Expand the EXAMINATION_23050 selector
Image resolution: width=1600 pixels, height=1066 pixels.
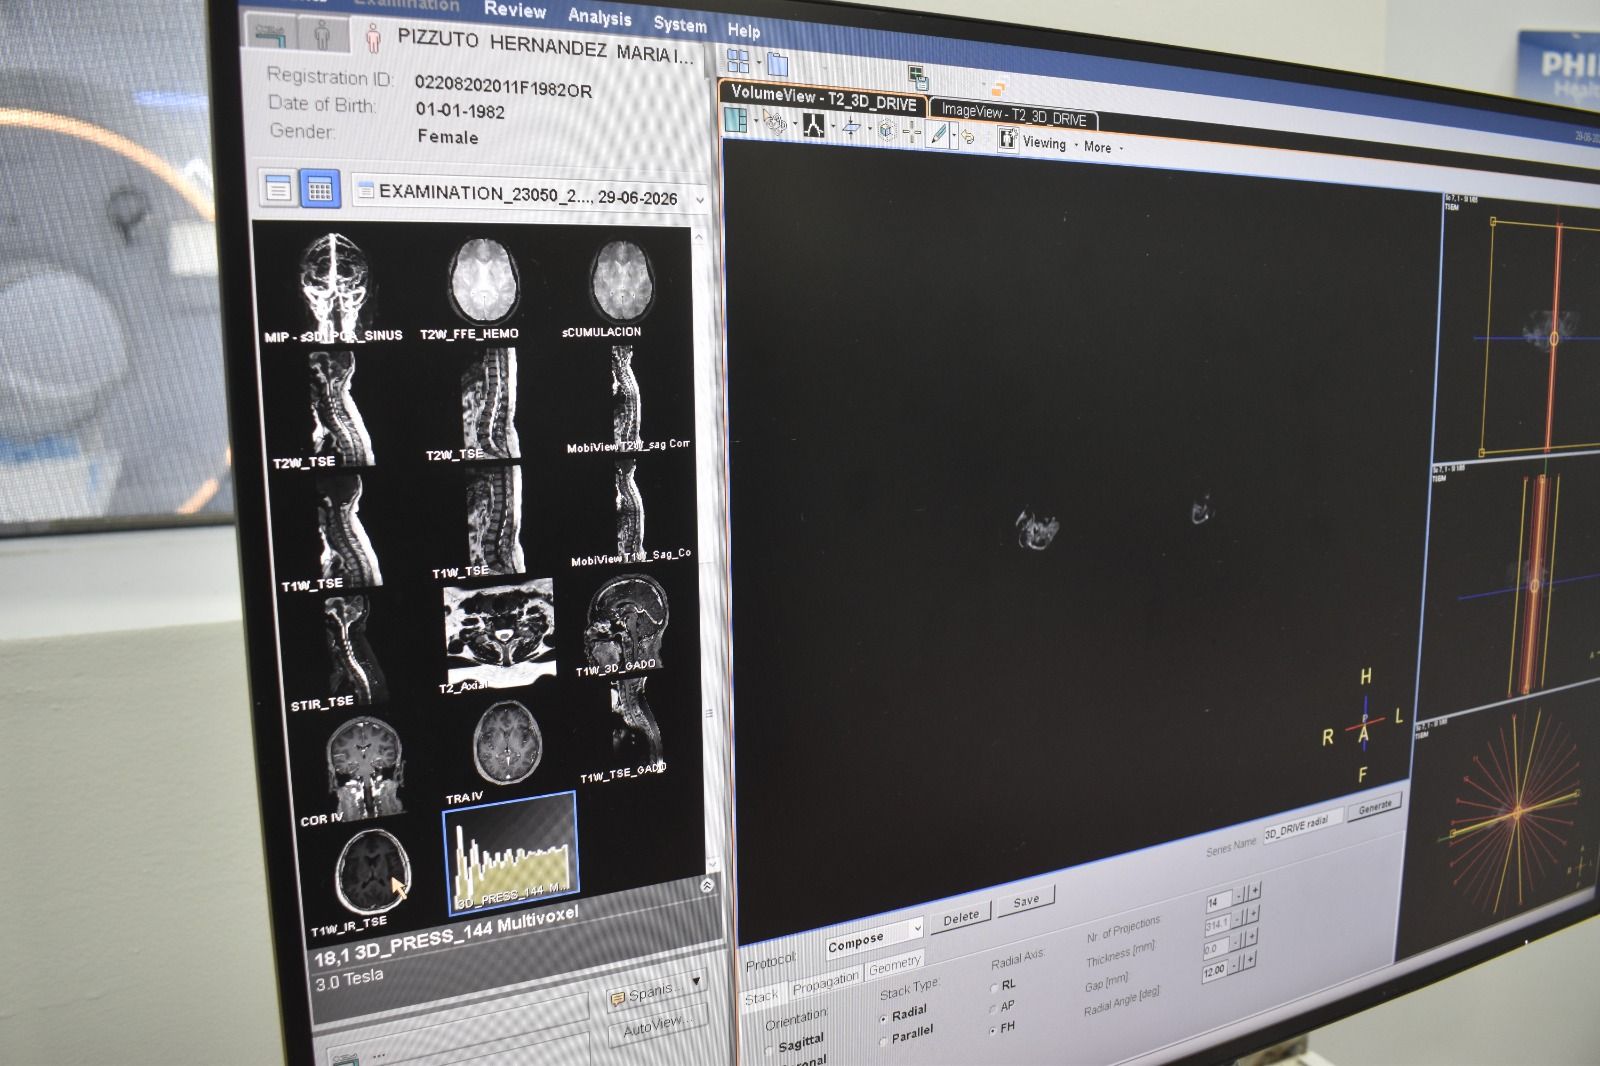coord(530,194)
